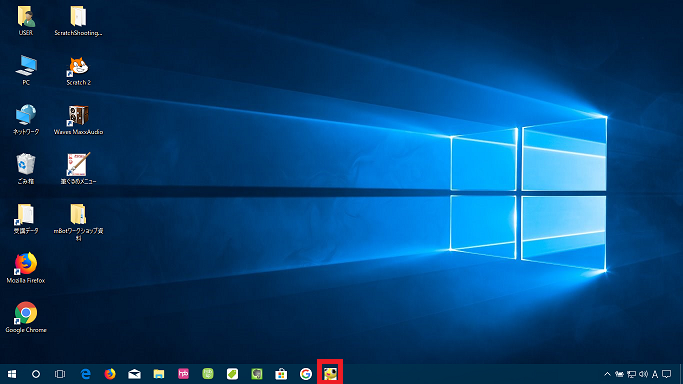
Task: Select the mBotワークショップ資料 folder
Action: click(x=78, y=221)
